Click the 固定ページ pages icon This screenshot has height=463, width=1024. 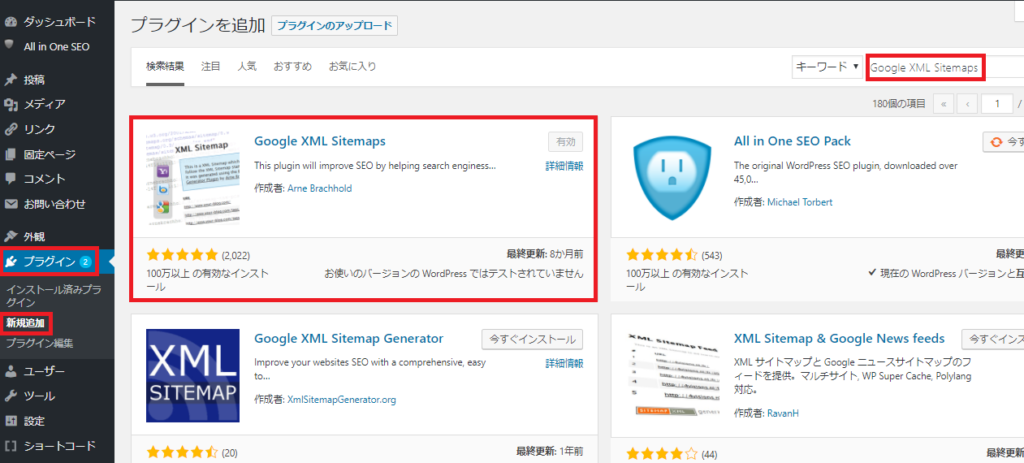coord(10,155)
